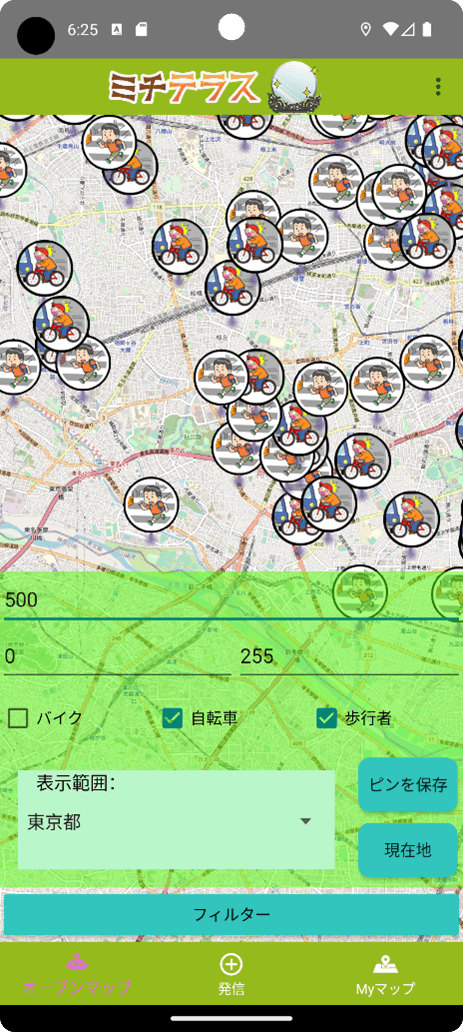Uncheck the 自転車 checkbox
Screen dimensions: 463x1032
(172, 718)
